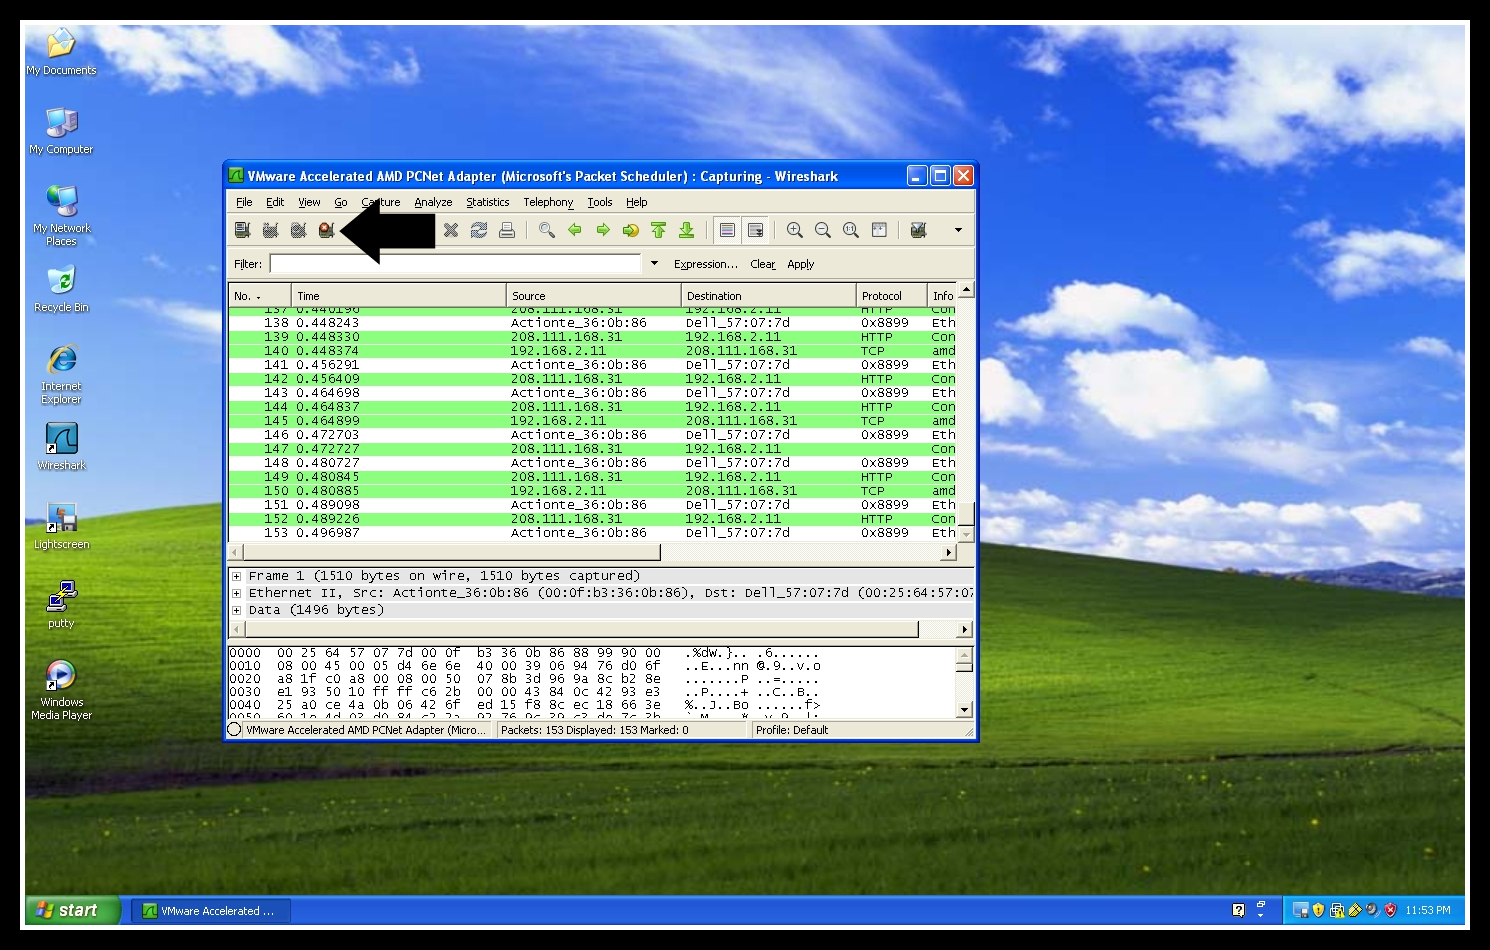Screen dimensions: 1490x950
Task: Reset zoom to normal size
Action: (851, 230)
